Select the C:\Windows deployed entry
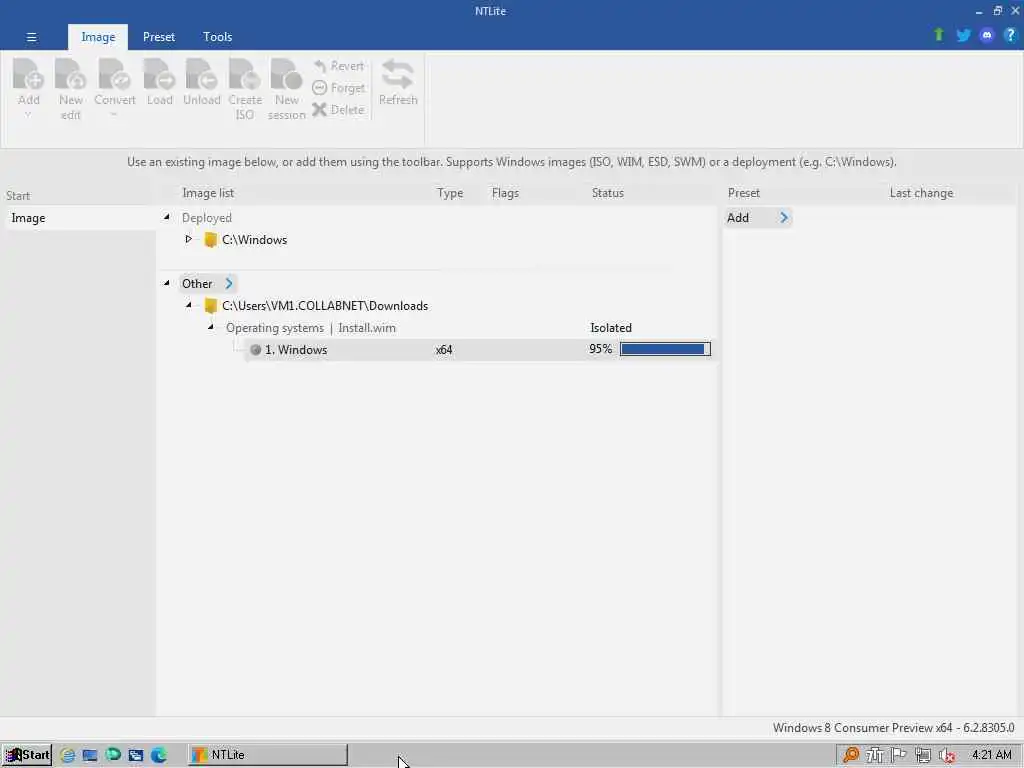This screenshot has width=1024, height=768. pyautogui.click(x=254, y=240)
